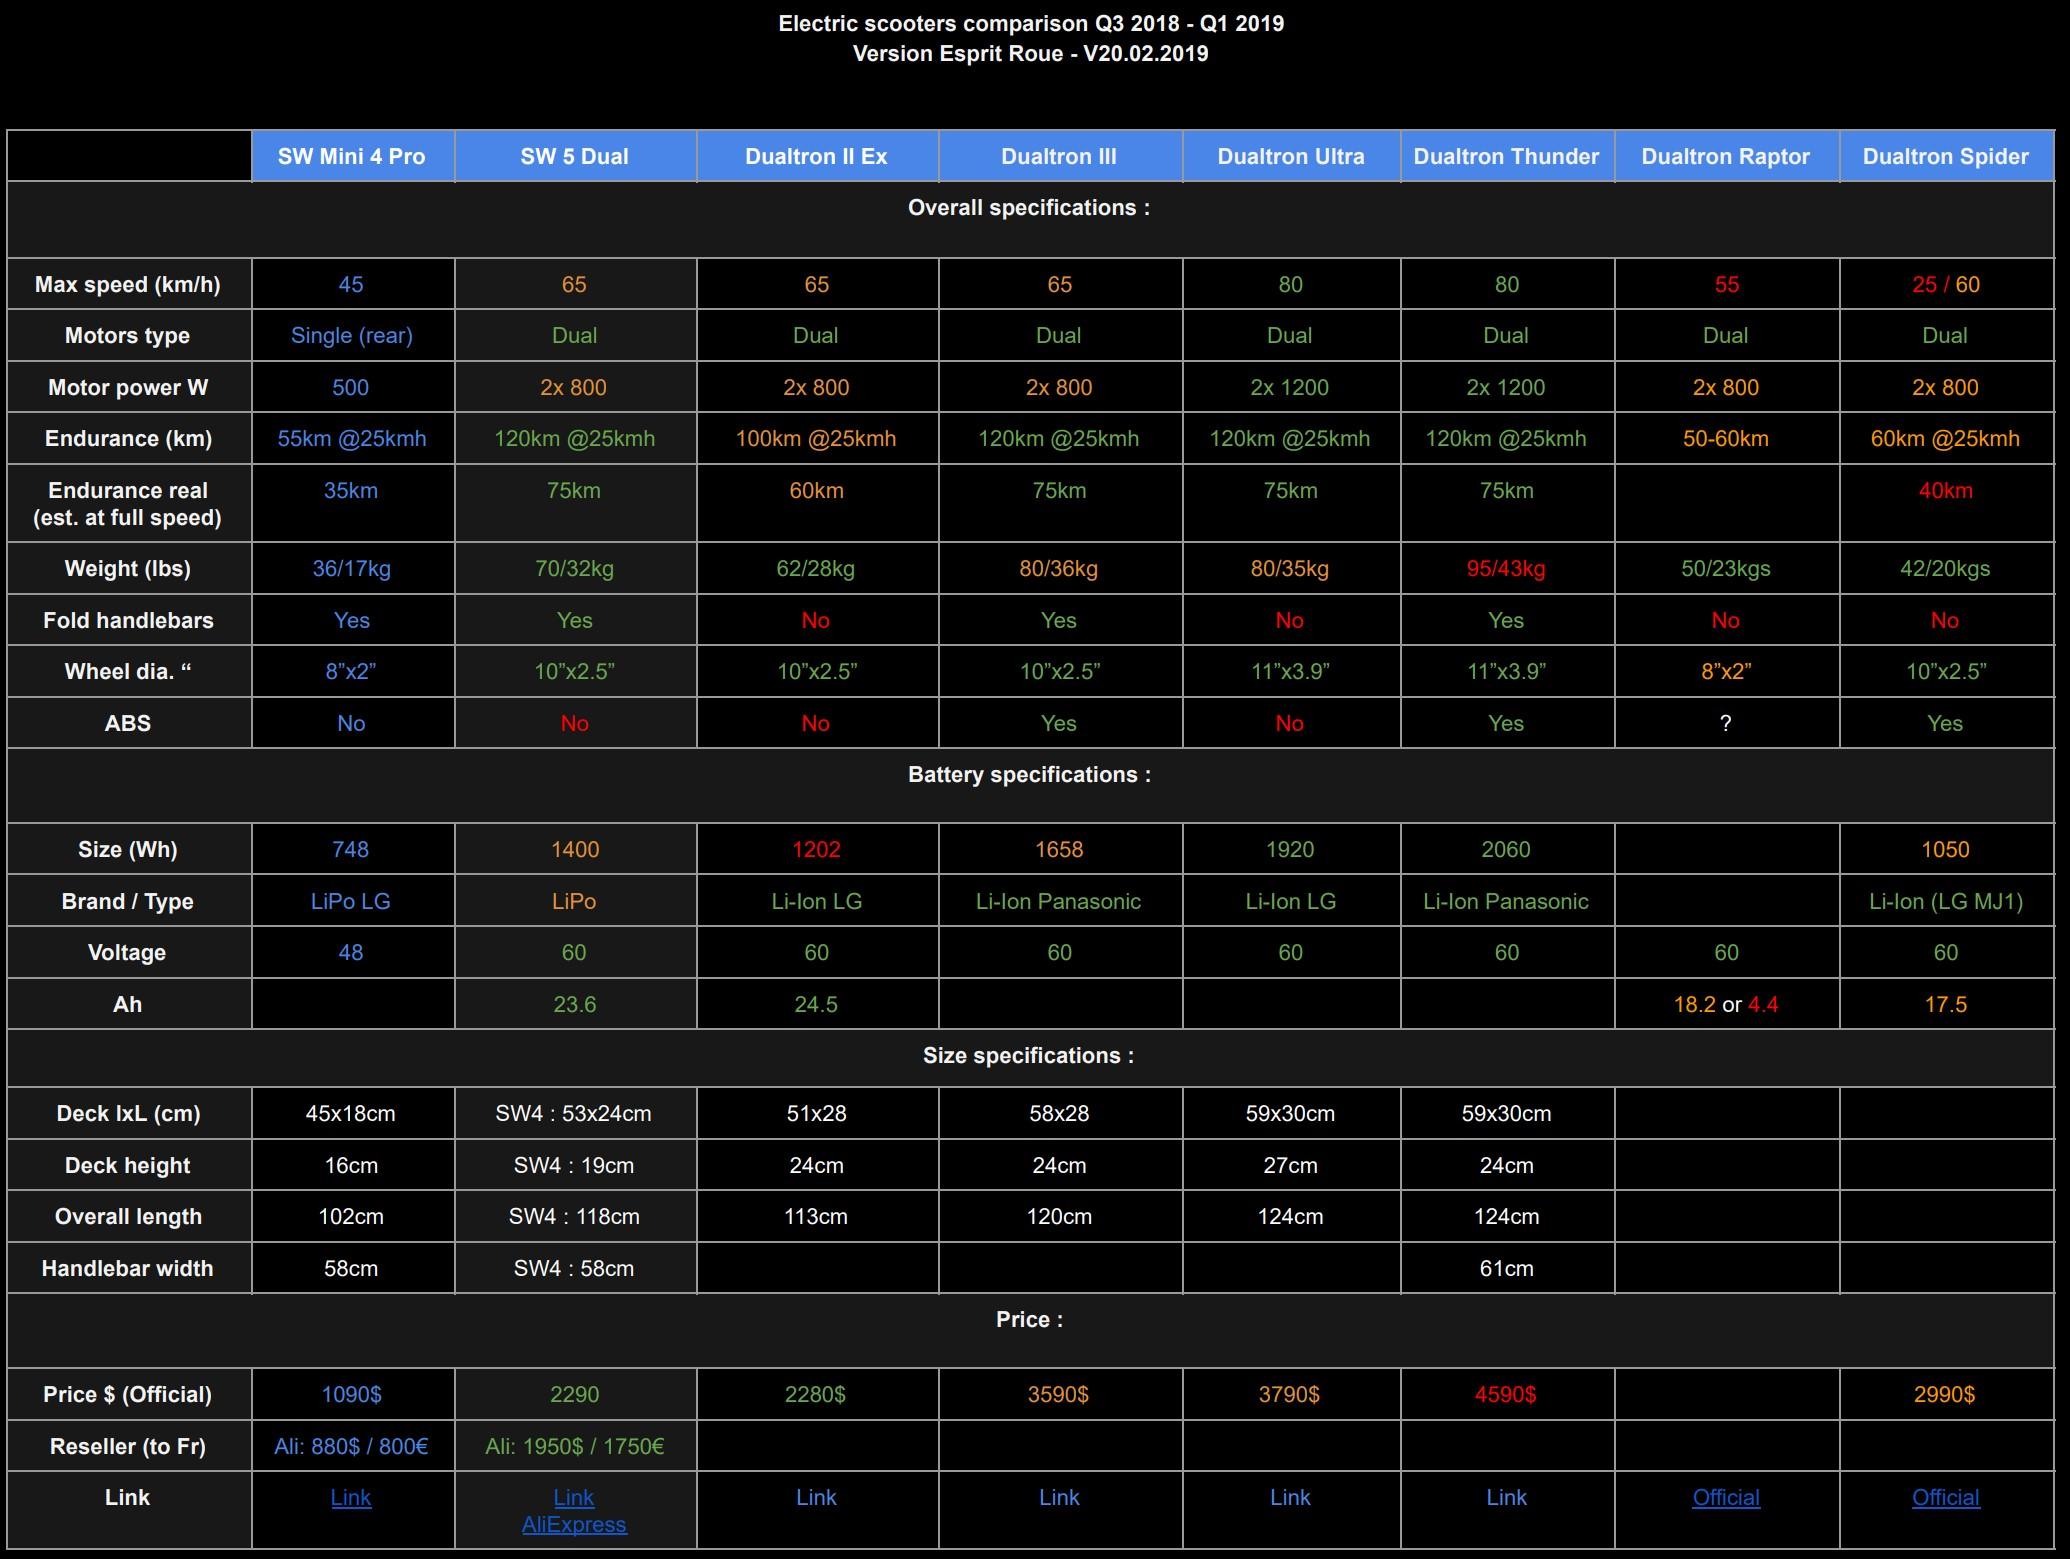Viewport: 2070px width, 1559px height.
Task: Select the 'Motor power W' row label
Action: click(128, 388)
